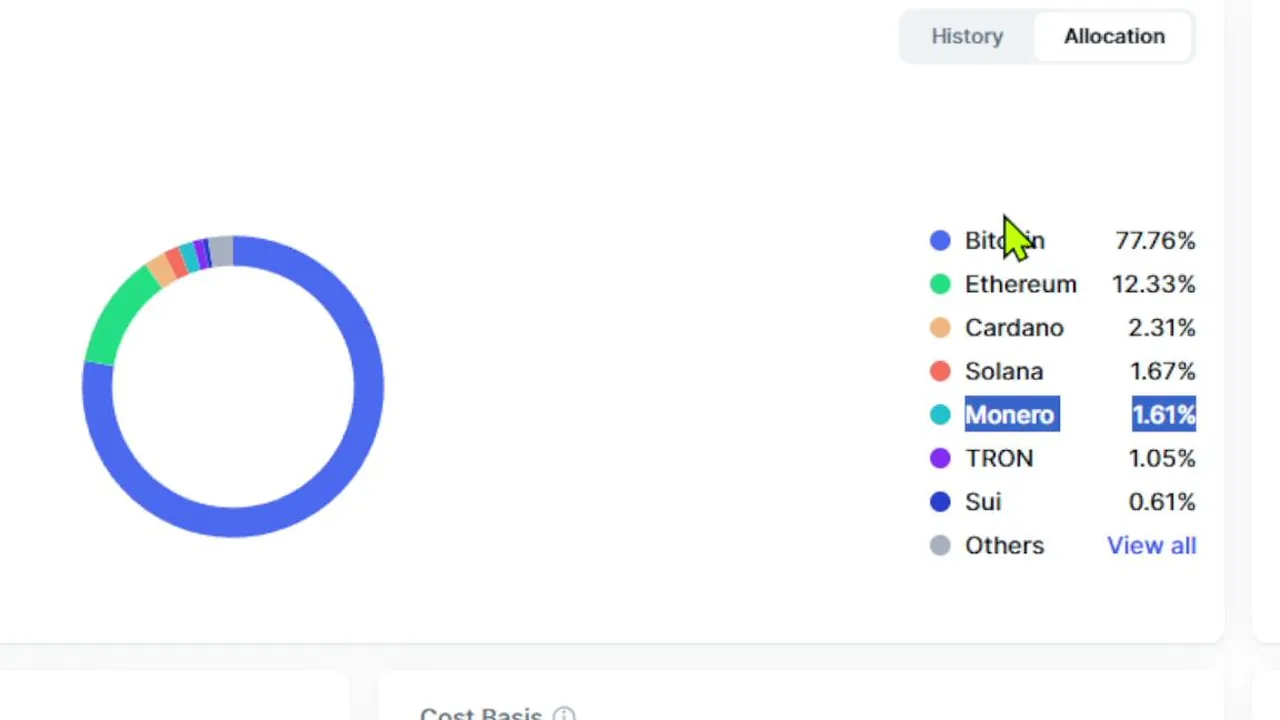
Task: Click the Cardano legend label
Action: tap(1014, 327)
